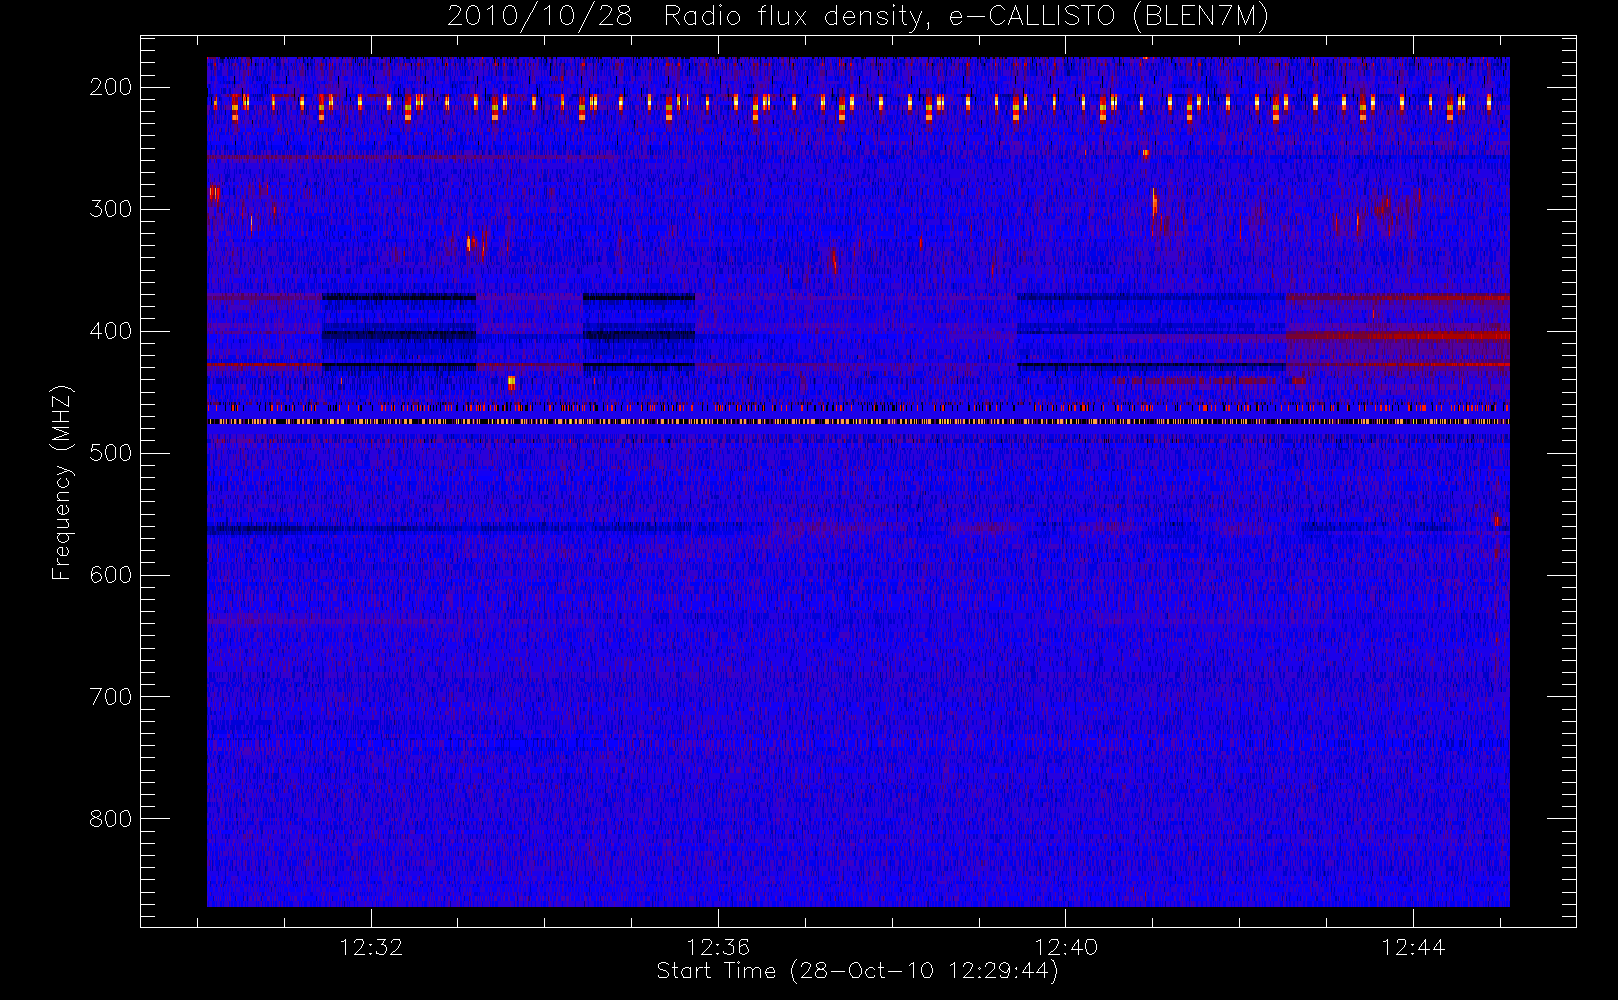Click the 400 frequency tick label
The width and height of the screenshot is (1618, 1000).
coord(111,331)
